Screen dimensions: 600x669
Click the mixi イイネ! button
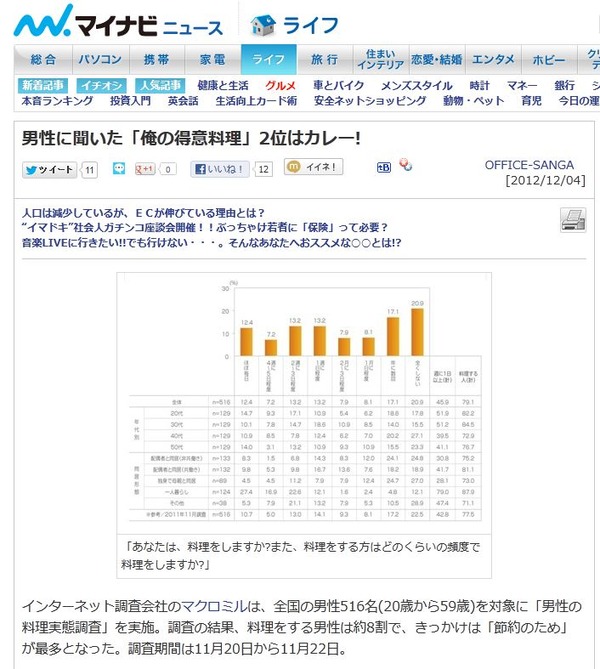314,167
